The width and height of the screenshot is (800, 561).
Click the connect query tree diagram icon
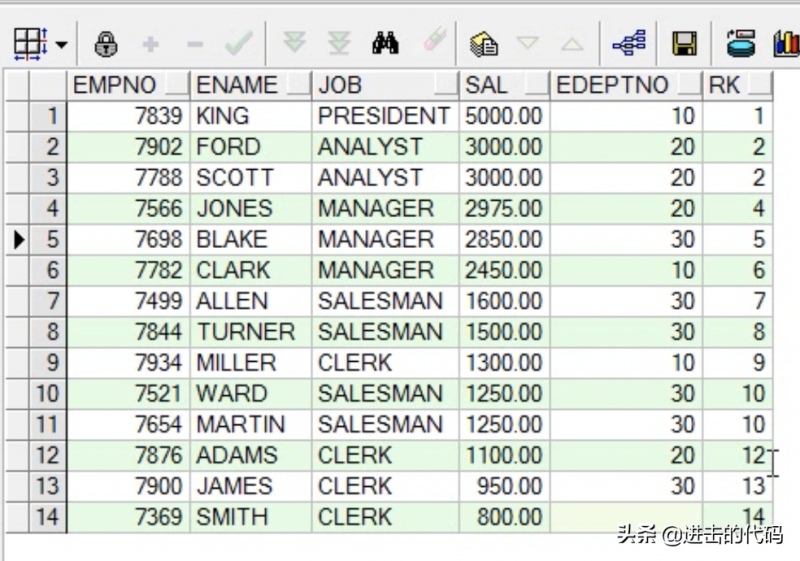(629, 43)
